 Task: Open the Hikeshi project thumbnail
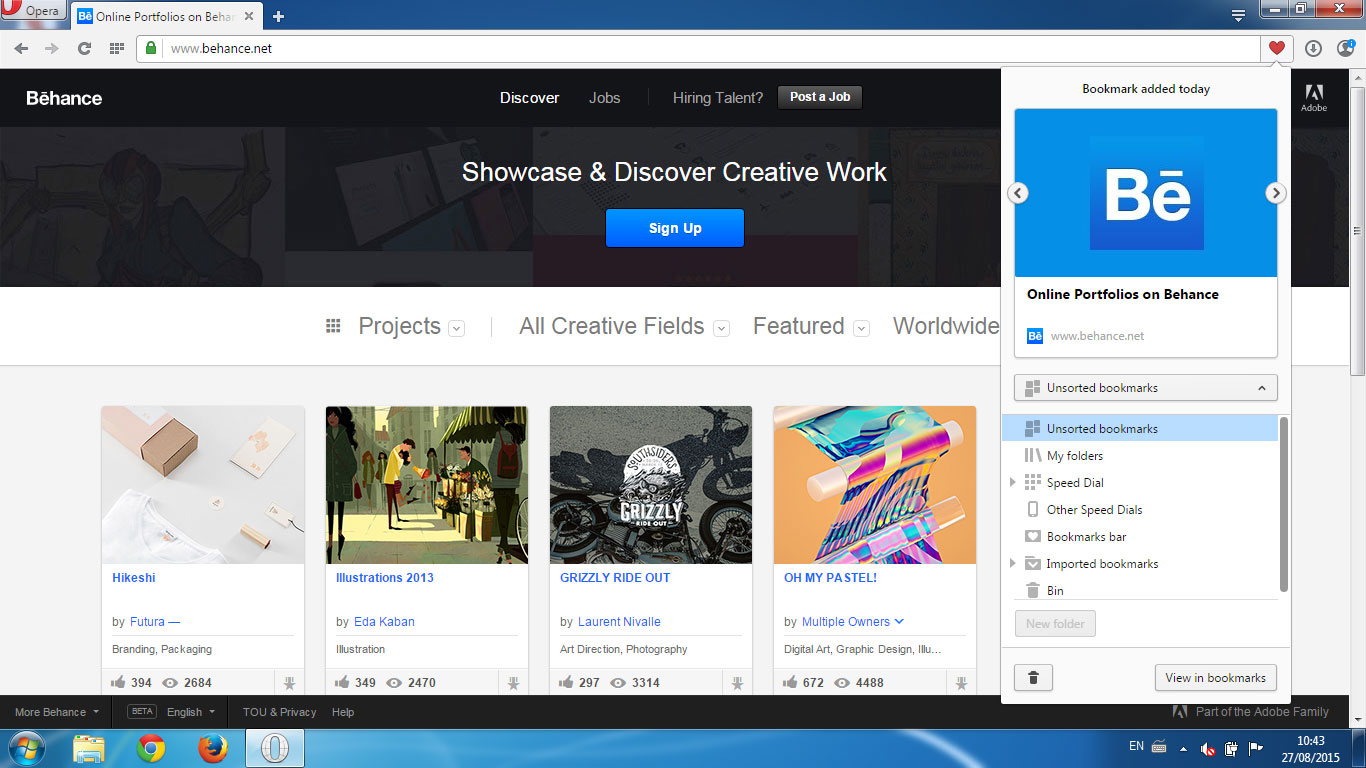(x=203, y=485)
